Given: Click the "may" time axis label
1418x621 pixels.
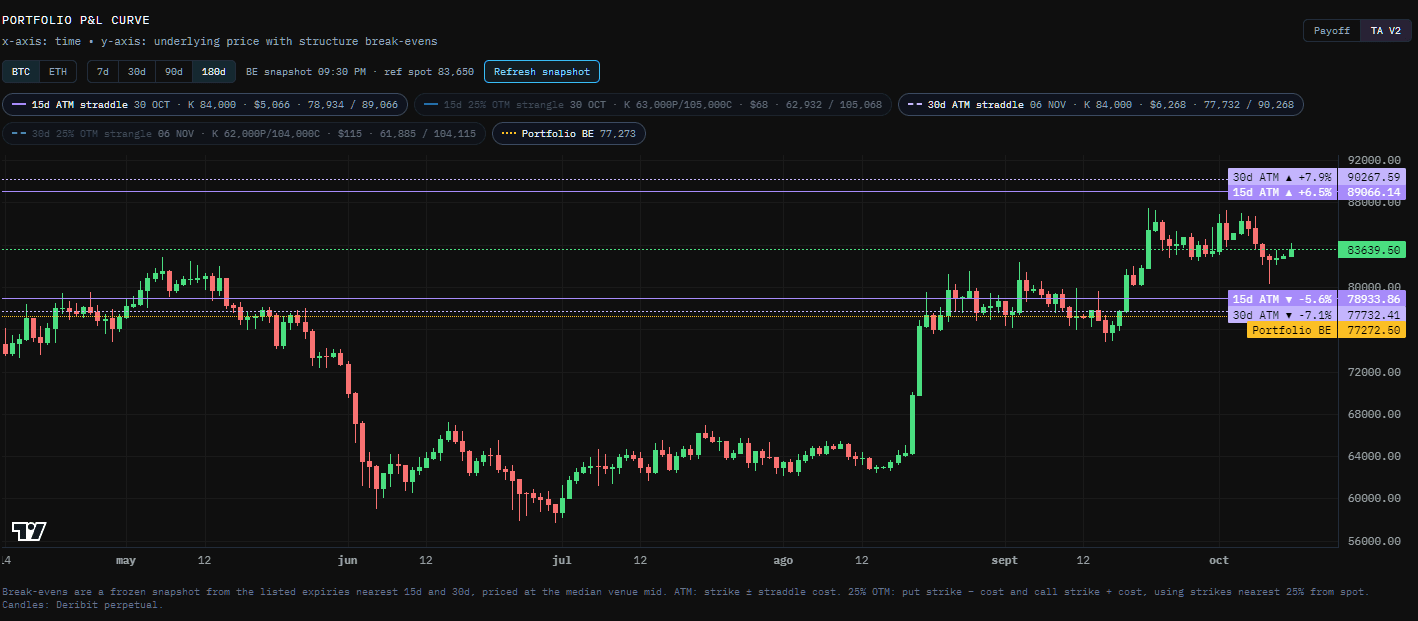Looking at the screenshot, I should pyautogui.click(x=126, y=560).
